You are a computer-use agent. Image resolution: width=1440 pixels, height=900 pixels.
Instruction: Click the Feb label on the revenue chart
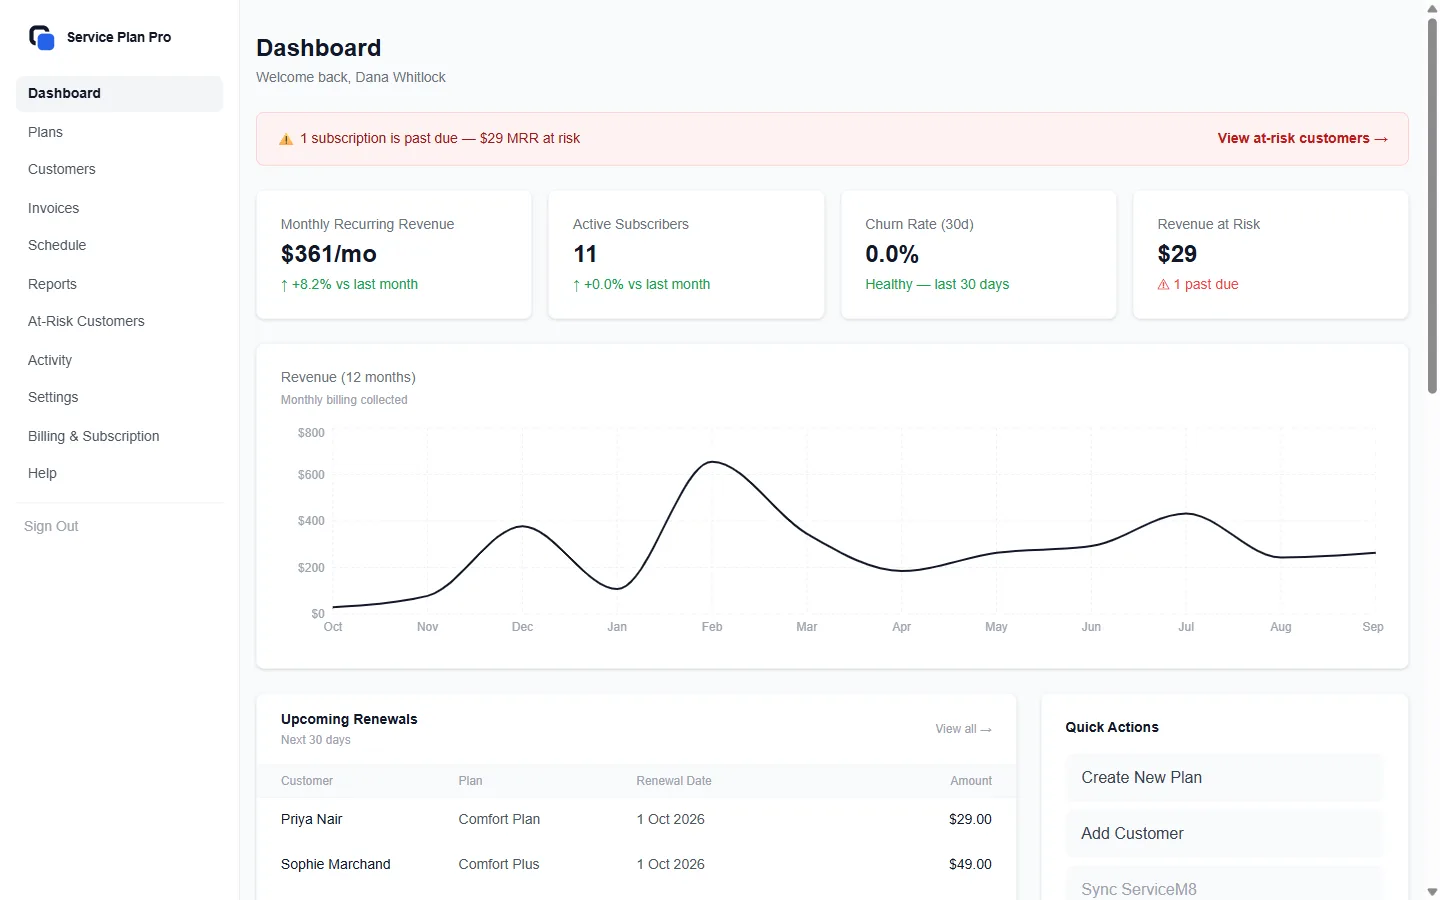coord(712,627)
